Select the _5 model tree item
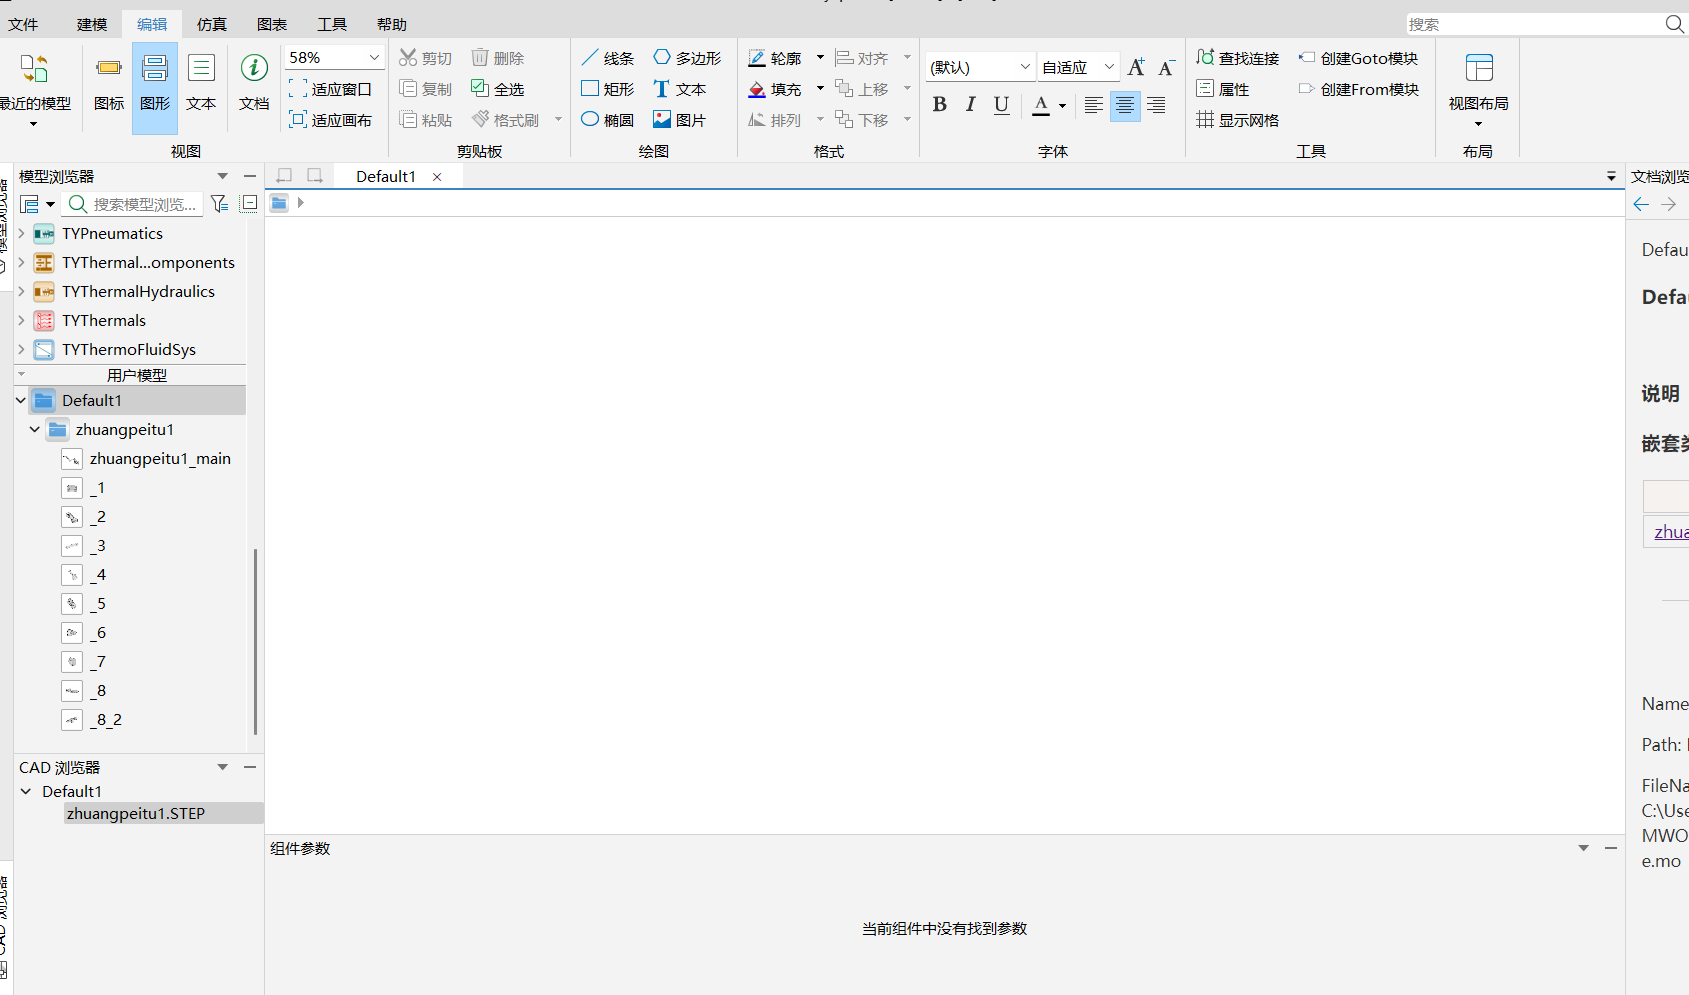This screenshot has height=995, width=1689. pos(98,604)
